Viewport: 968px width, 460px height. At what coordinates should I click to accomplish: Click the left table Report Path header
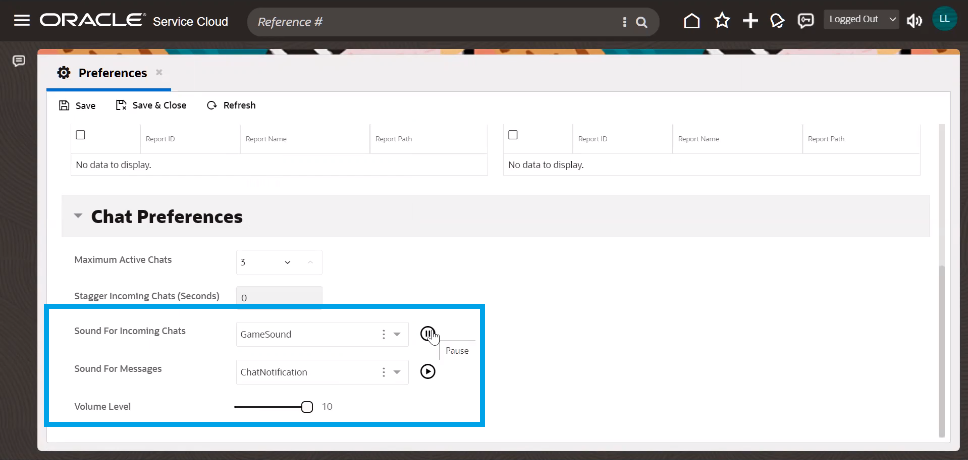tap(393, 139)
